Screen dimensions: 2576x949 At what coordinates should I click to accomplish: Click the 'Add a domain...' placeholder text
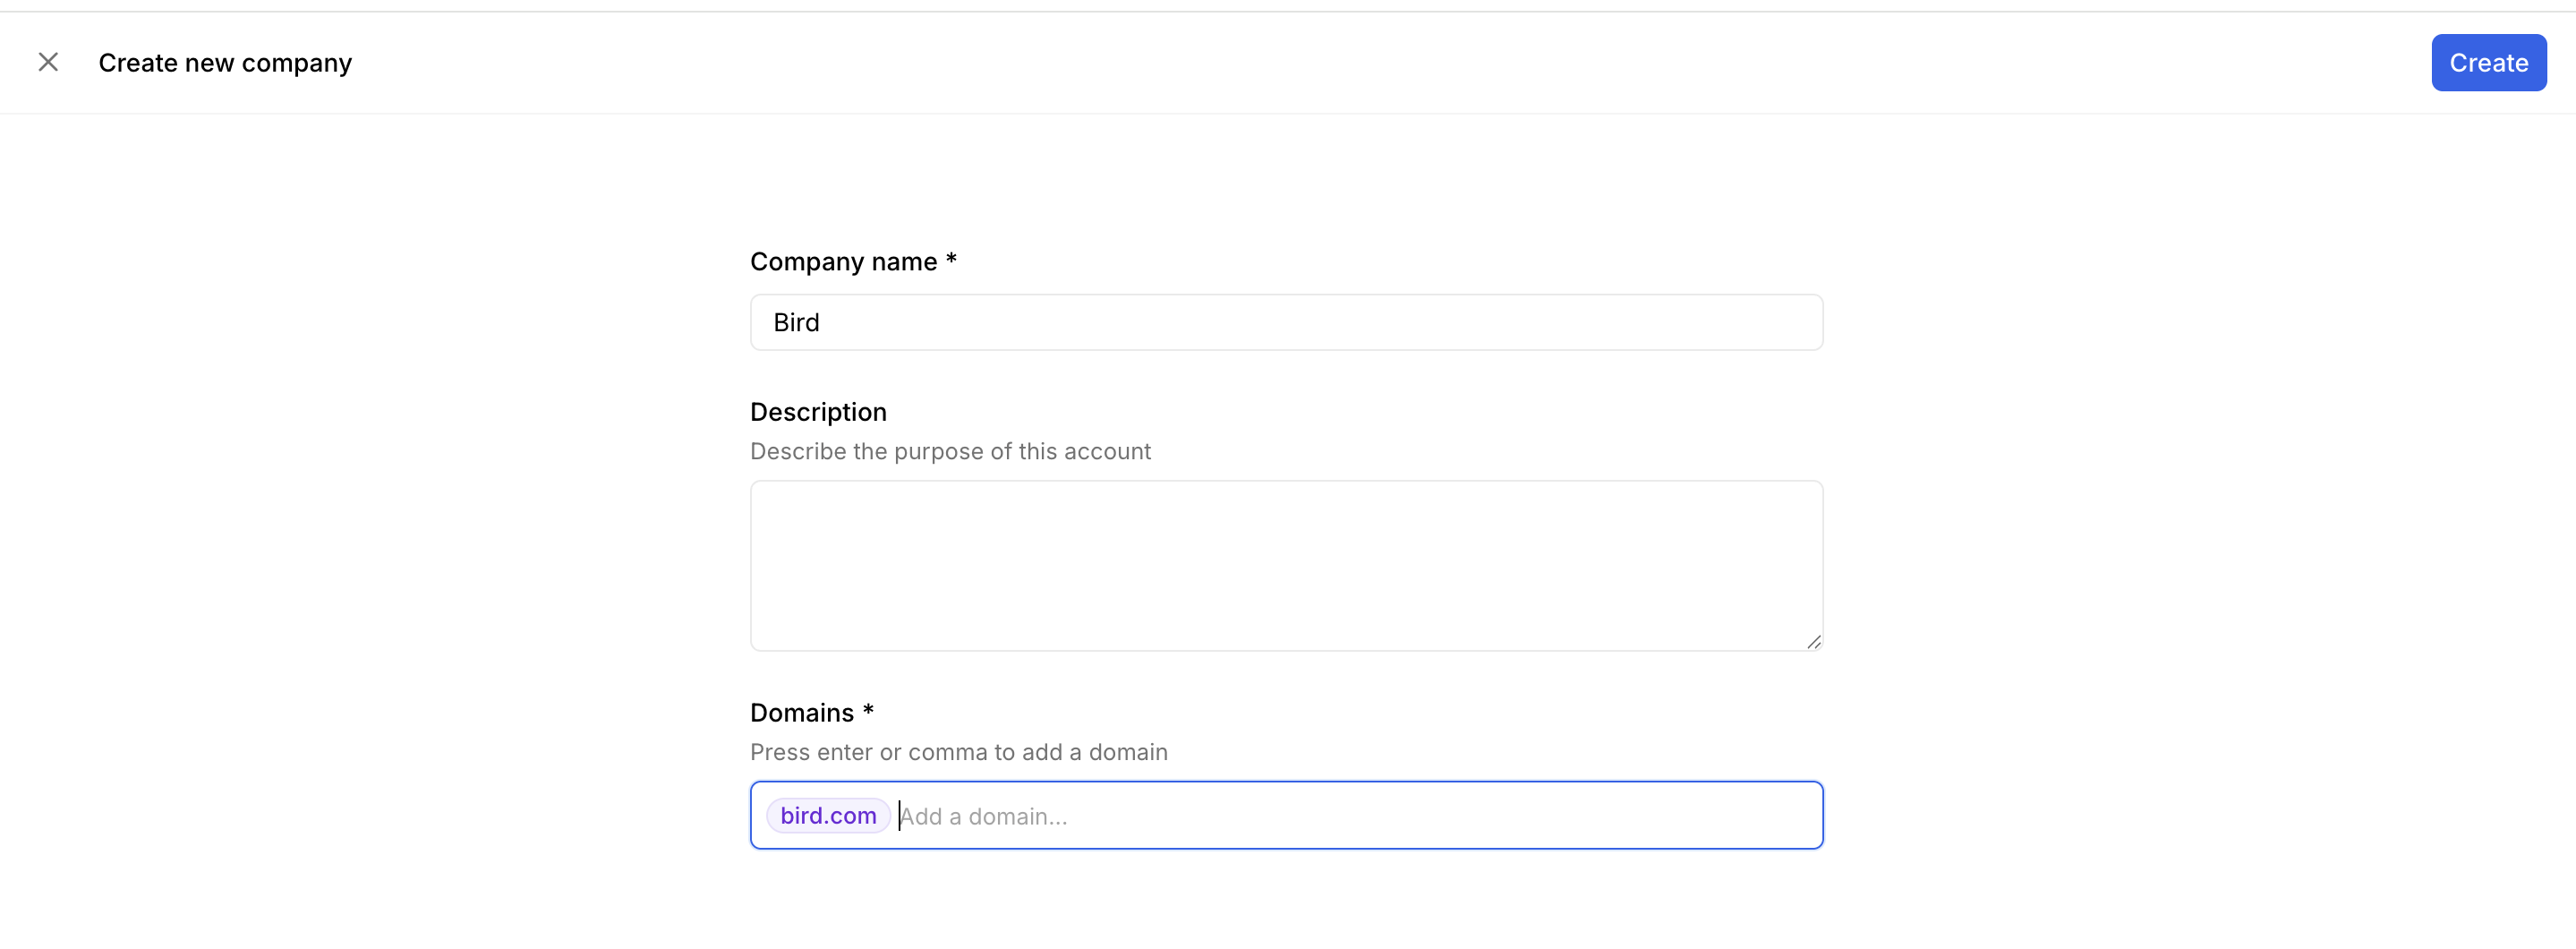click(x=984, y=817)
